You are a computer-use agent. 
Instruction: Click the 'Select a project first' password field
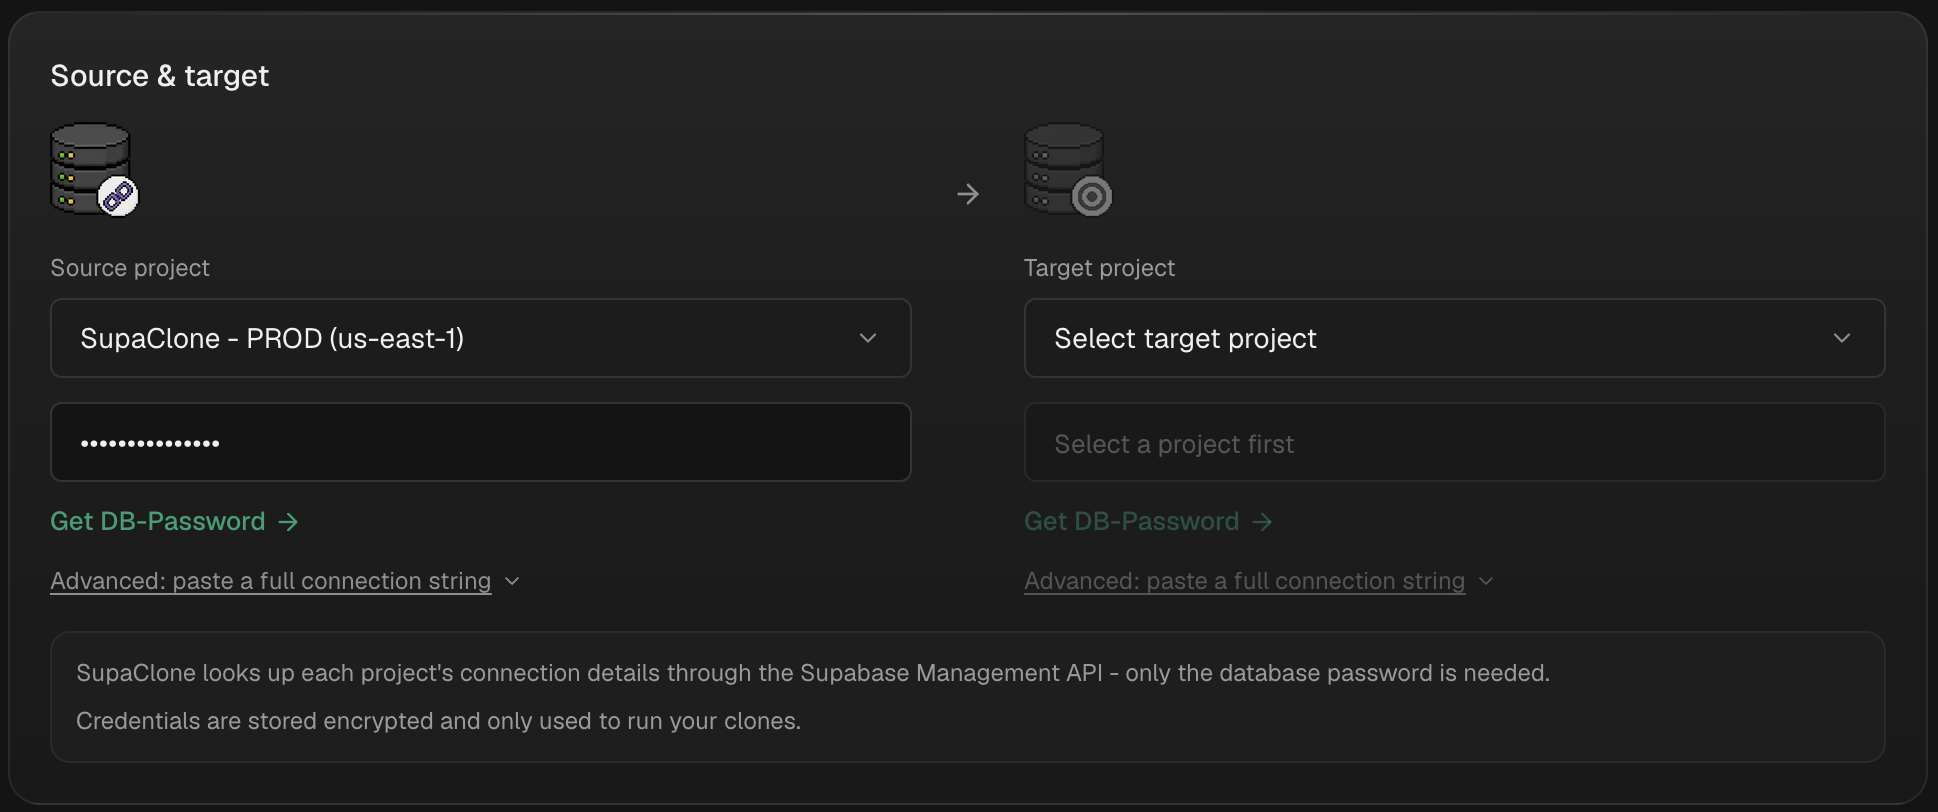click(x=1455, y=442)
